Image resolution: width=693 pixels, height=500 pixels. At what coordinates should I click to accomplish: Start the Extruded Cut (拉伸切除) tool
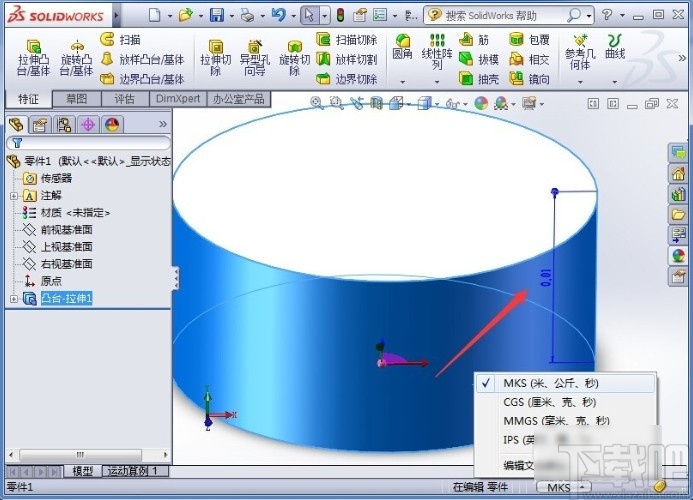[215, 57]
